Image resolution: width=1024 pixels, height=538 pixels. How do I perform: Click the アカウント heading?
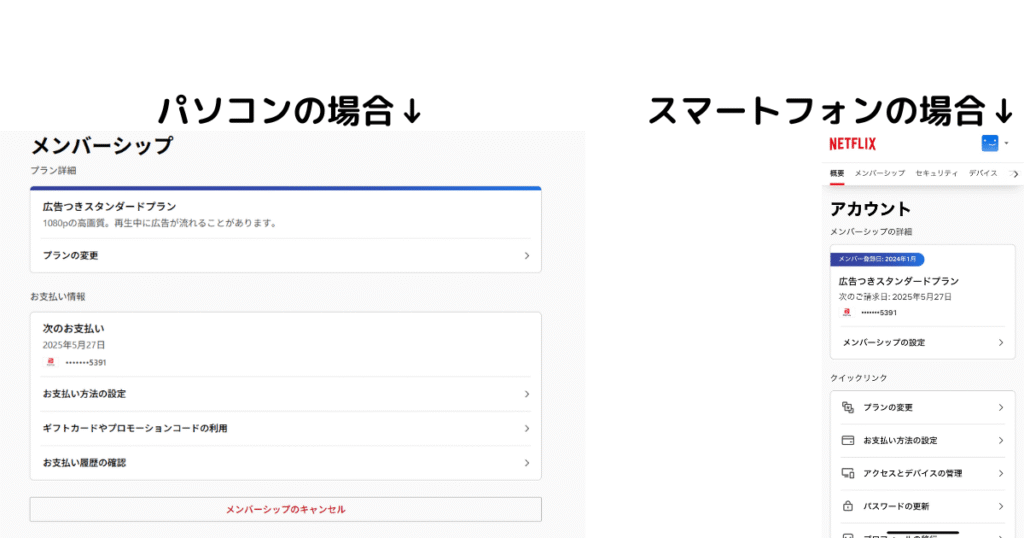[x=870, y=209]
